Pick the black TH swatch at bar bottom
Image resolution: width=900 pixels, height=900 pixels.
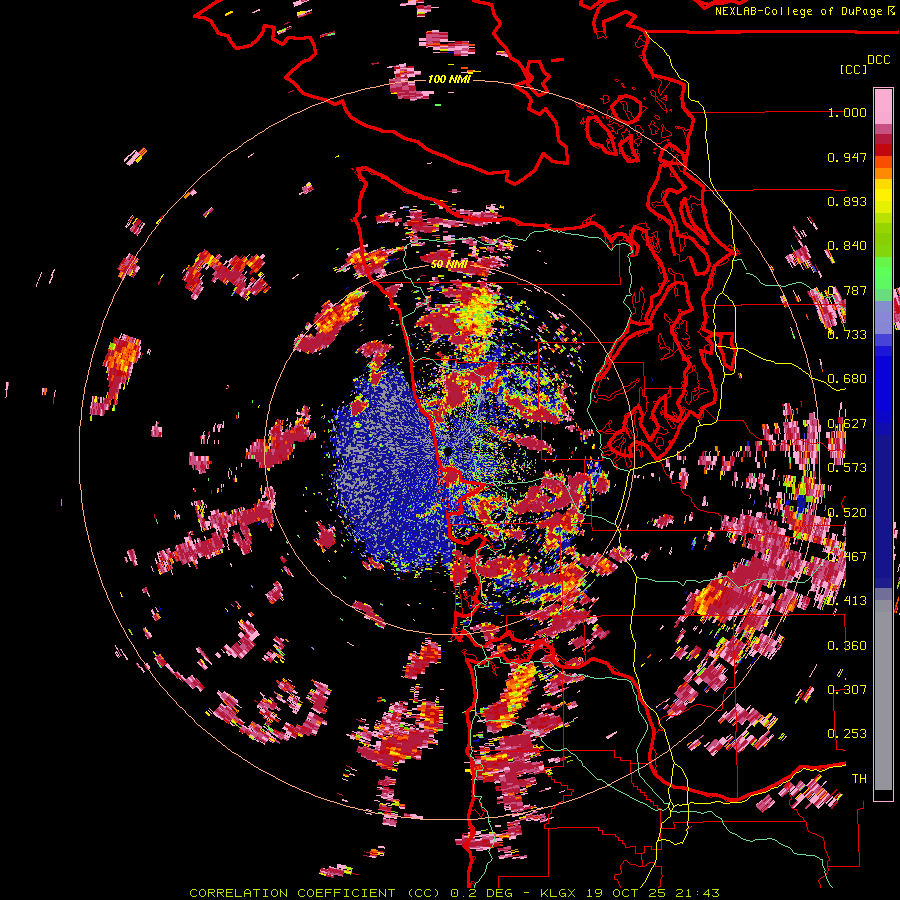(x=883, y=795)
